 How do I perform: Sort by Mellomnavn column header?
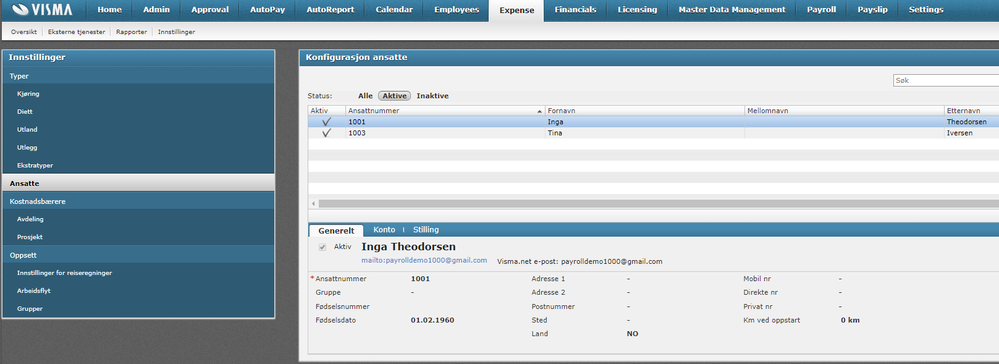click(x=844, y=110)
